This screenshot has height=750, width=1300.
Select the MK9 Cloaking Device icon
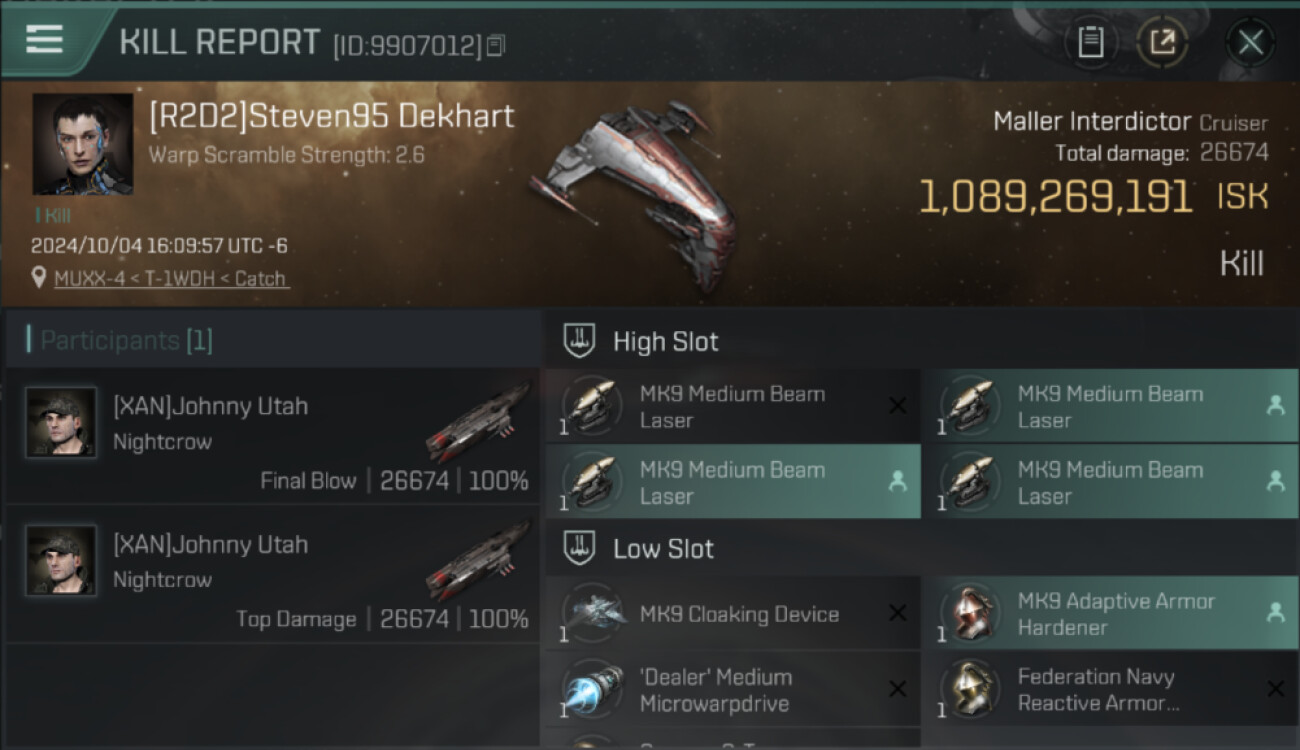(x=593, y=613)
